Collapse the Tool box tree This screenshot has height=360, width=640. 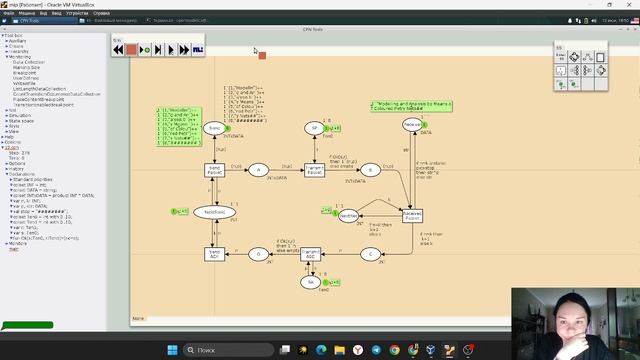2,36
